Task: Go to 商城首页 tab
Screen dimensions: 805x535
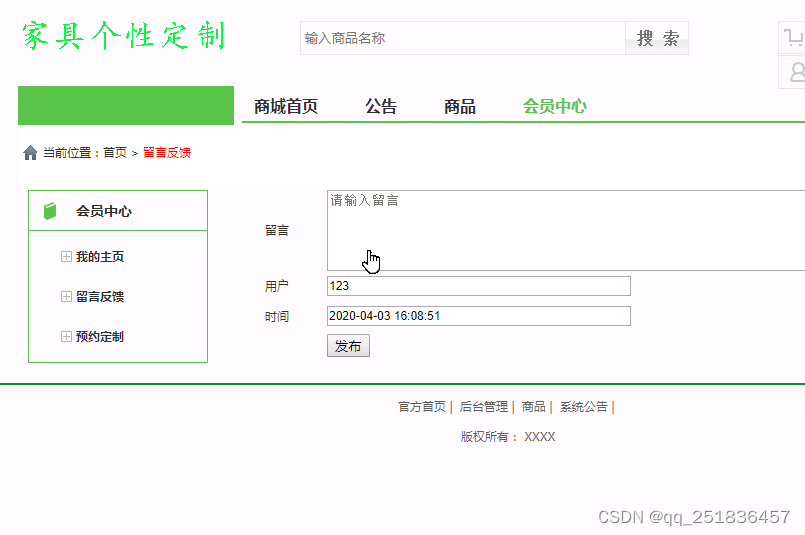Action: pyautogui.click(x=286, y=107)
